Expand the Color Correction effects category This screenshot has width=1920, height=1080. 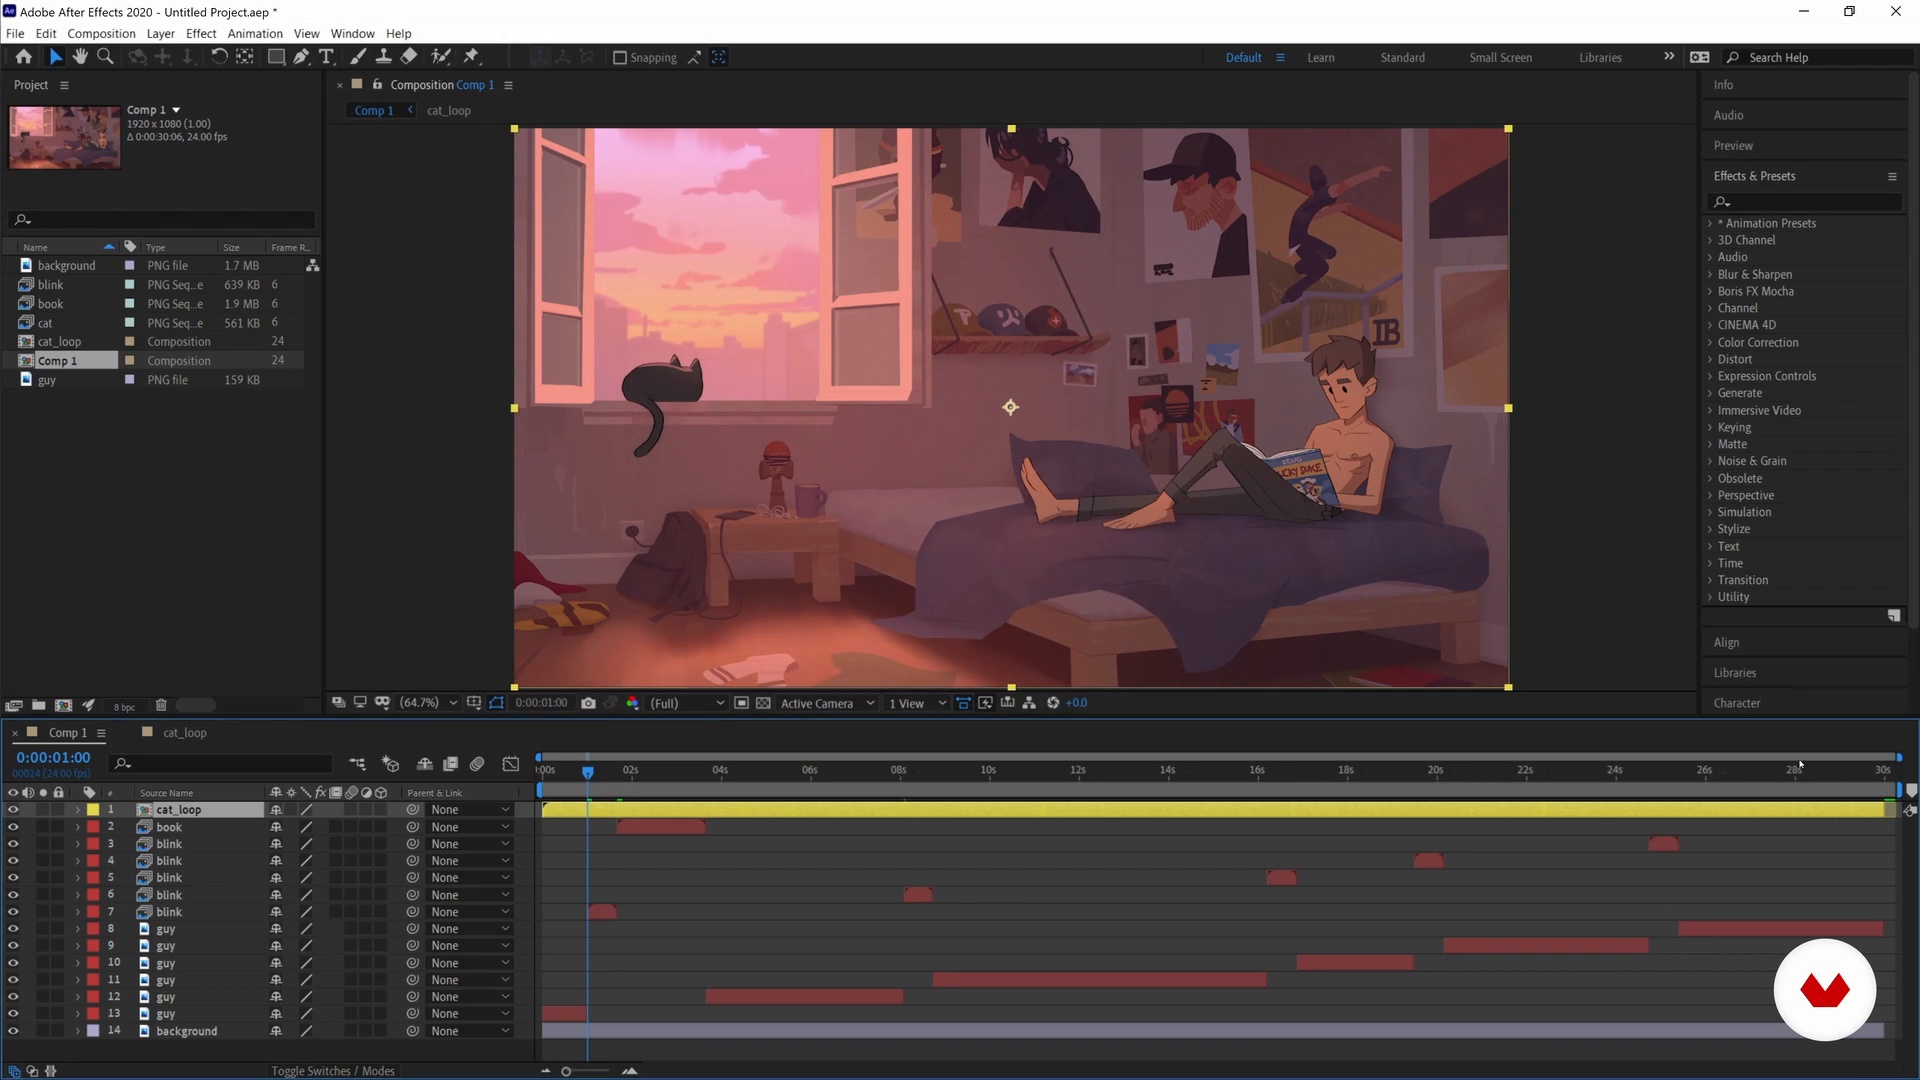coord(1710,342)
